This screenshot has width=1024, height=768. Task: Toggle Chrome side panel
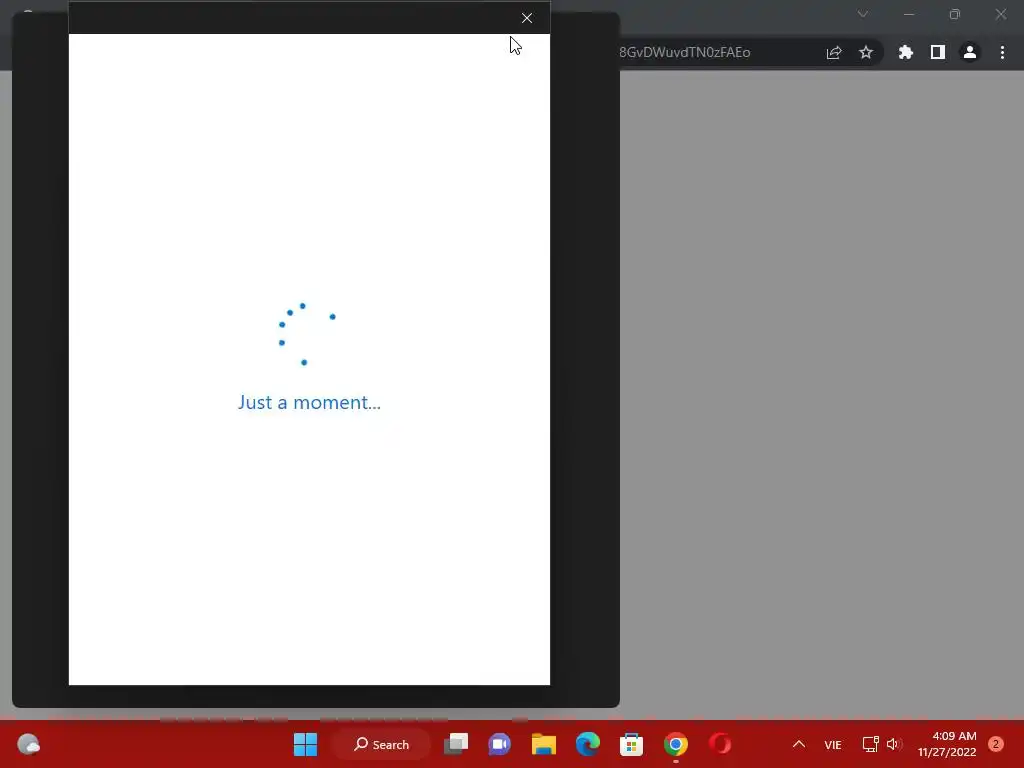(x=938, y=52)
